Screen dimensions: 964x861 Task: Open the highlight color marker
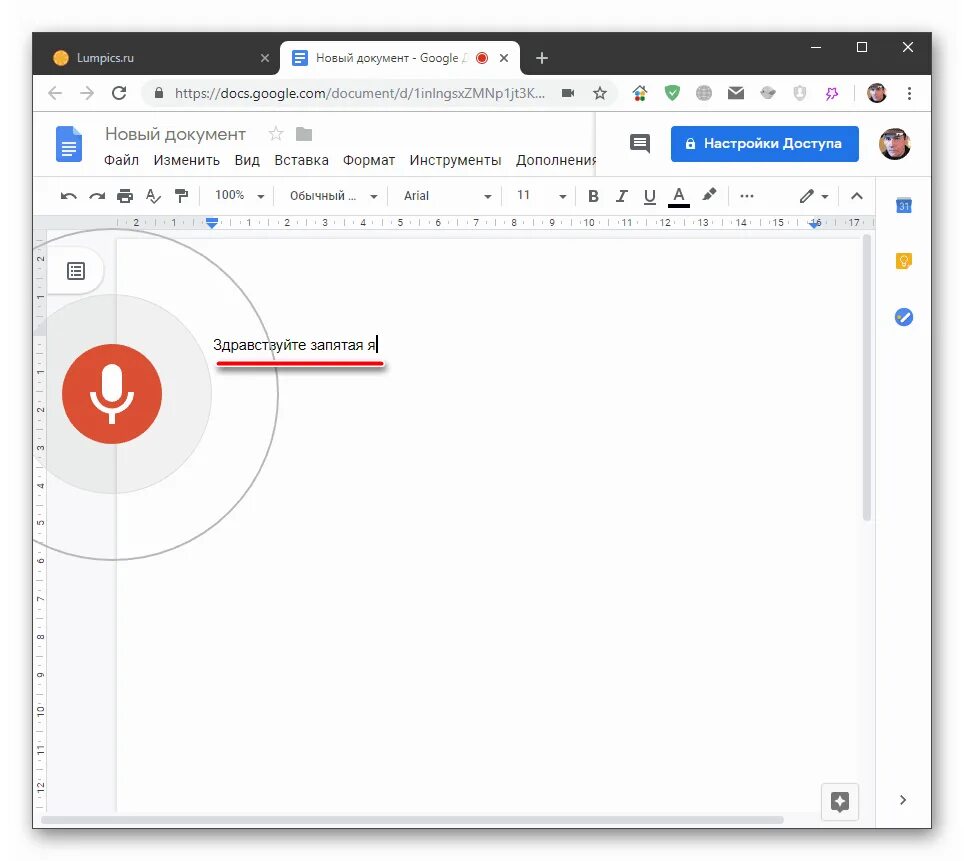(709, 195)
